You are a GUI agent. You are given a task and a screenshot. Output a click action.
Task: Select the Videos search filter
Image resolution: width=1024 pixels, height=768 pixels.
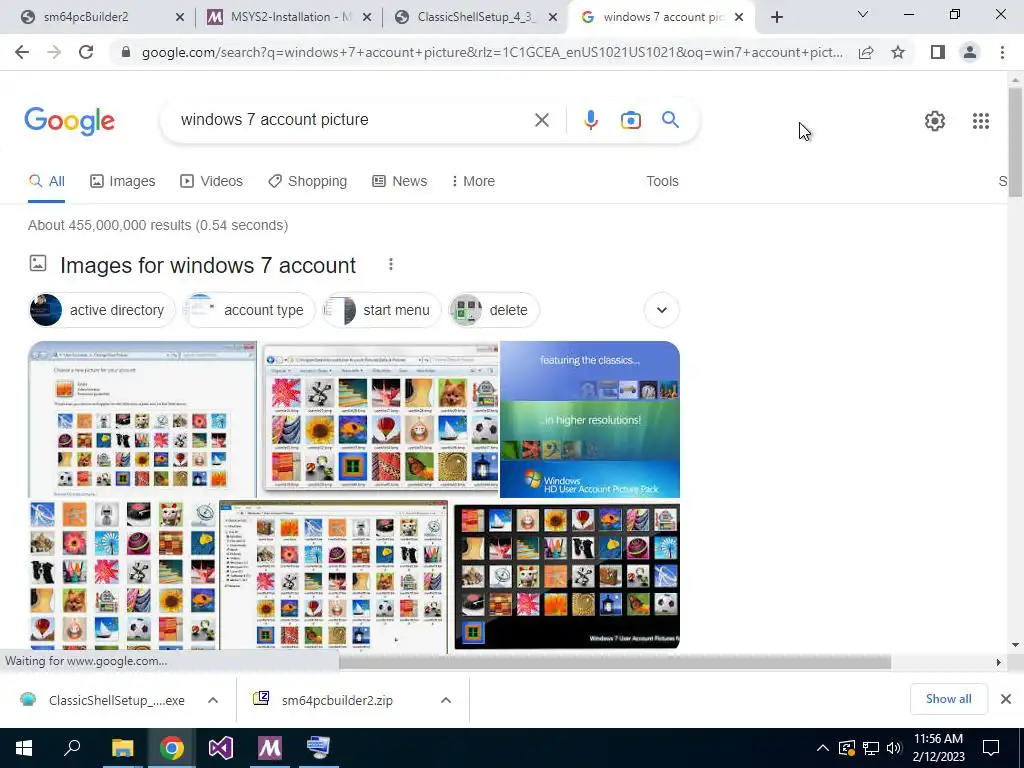pos(211,181)
